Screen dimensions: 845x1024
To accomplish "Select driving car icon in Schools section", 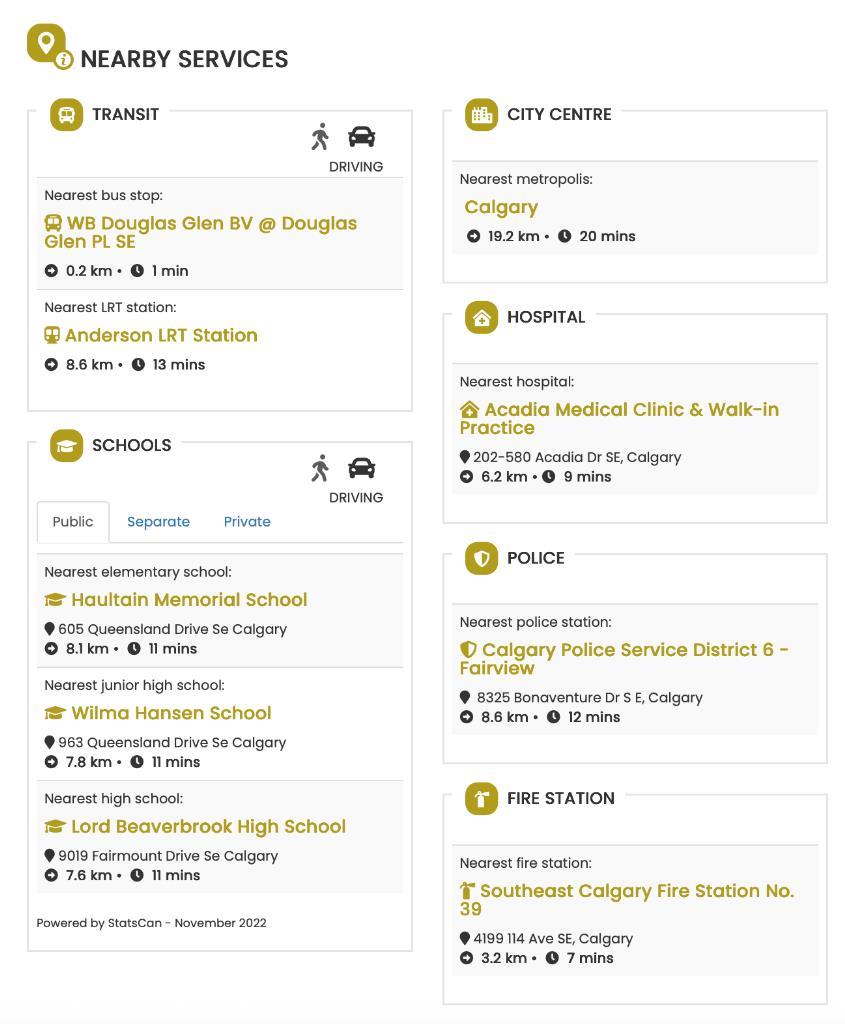I will click(x=361, y=468).
